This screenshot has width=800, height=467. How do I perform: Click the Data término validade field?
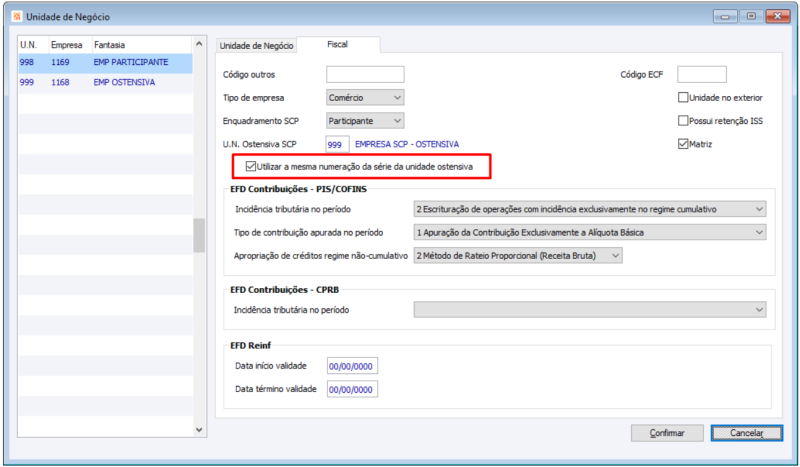(x=352, y=389)
